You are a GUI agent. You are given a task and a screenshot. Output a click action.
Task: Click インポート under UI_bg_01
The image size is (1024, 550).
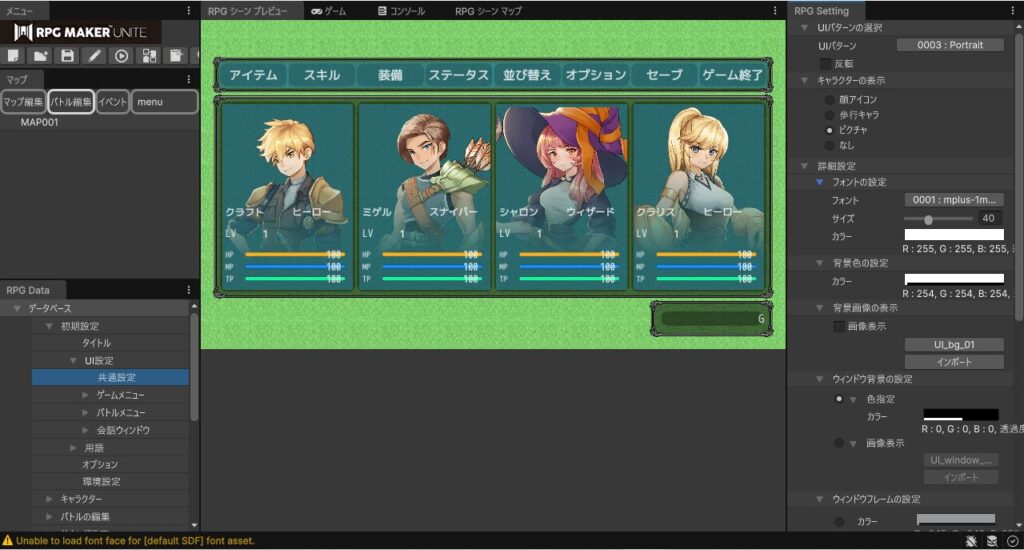point(954,362)
